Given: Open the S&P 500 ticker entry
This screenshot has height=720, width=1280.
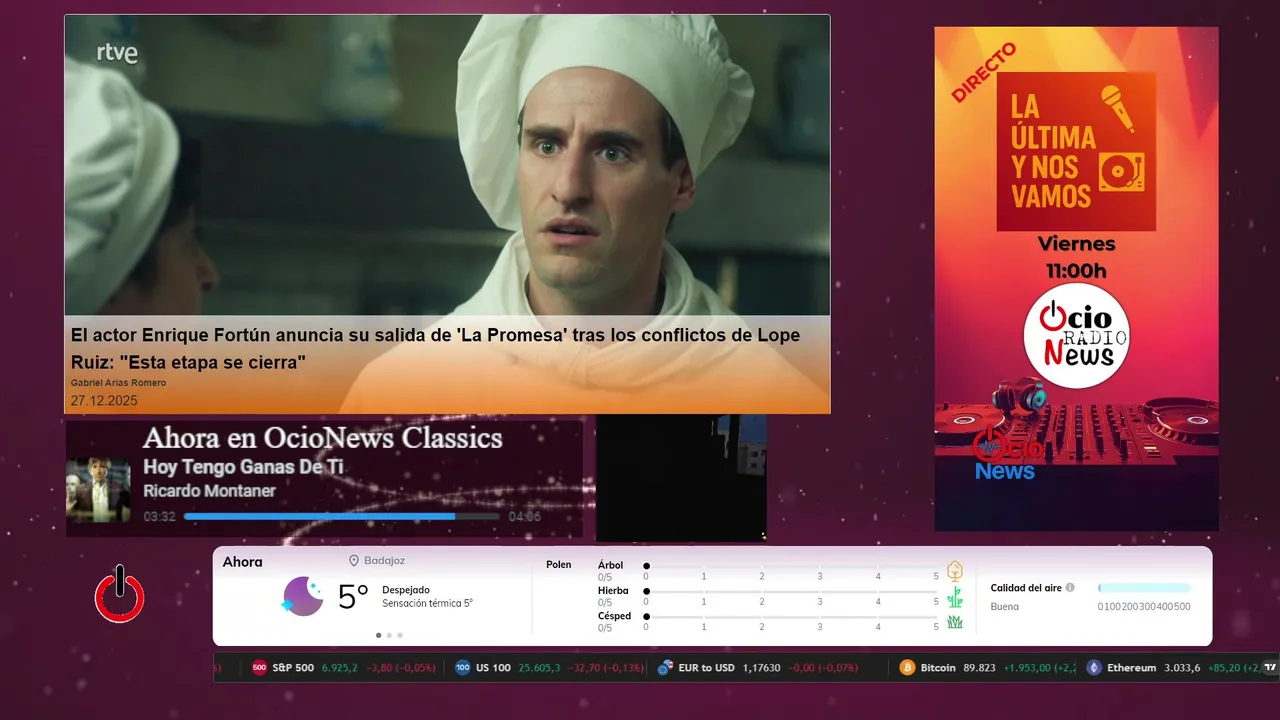Looking at the screenshot, I should [x=343, y=668].
